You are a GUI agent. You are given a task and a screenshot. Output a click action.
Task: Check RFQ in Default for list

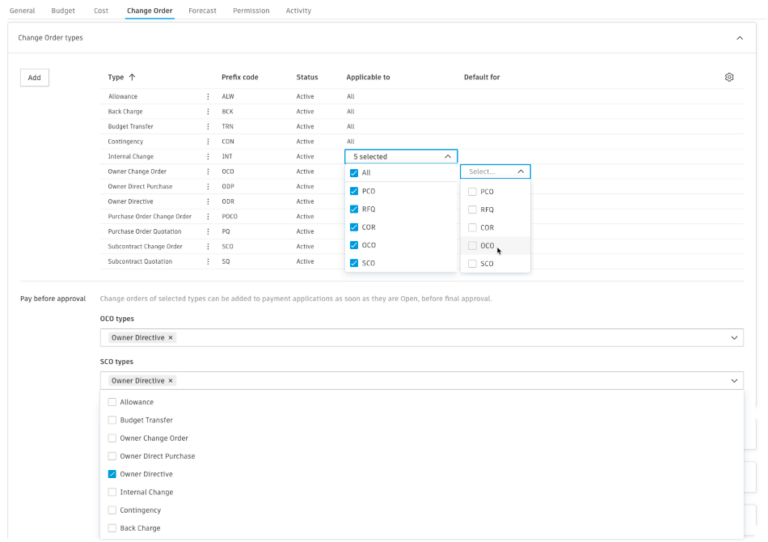point(472,210)
